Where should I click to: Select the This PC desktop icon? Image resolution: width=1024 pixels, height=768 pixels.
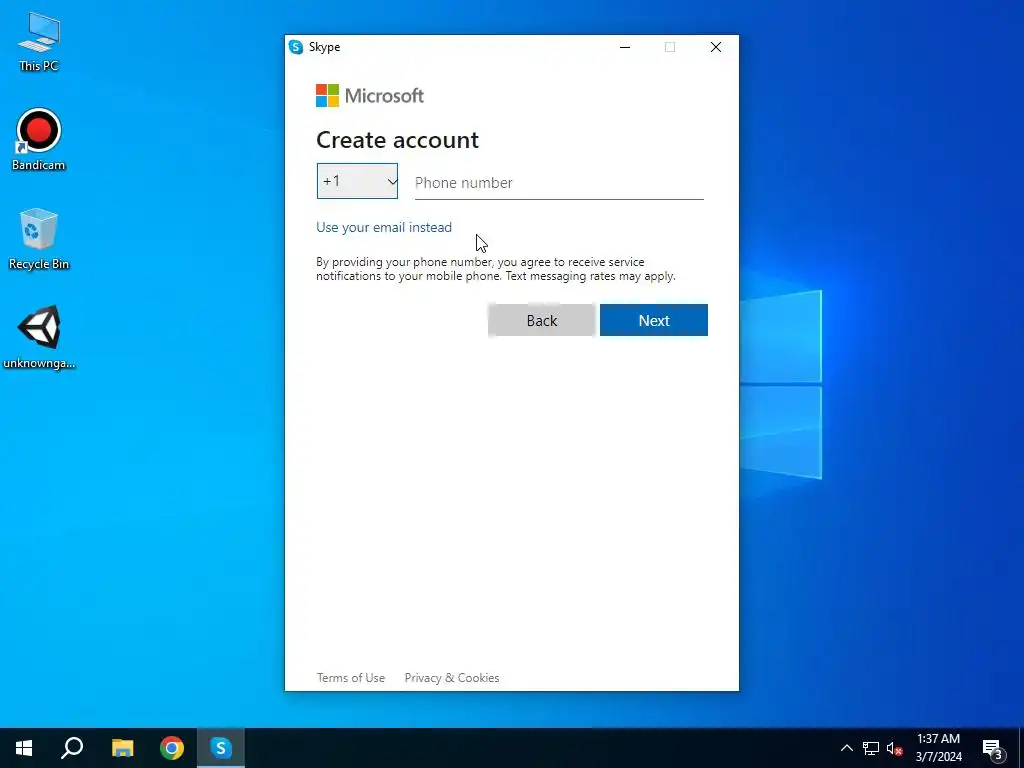tap(39, 41)
